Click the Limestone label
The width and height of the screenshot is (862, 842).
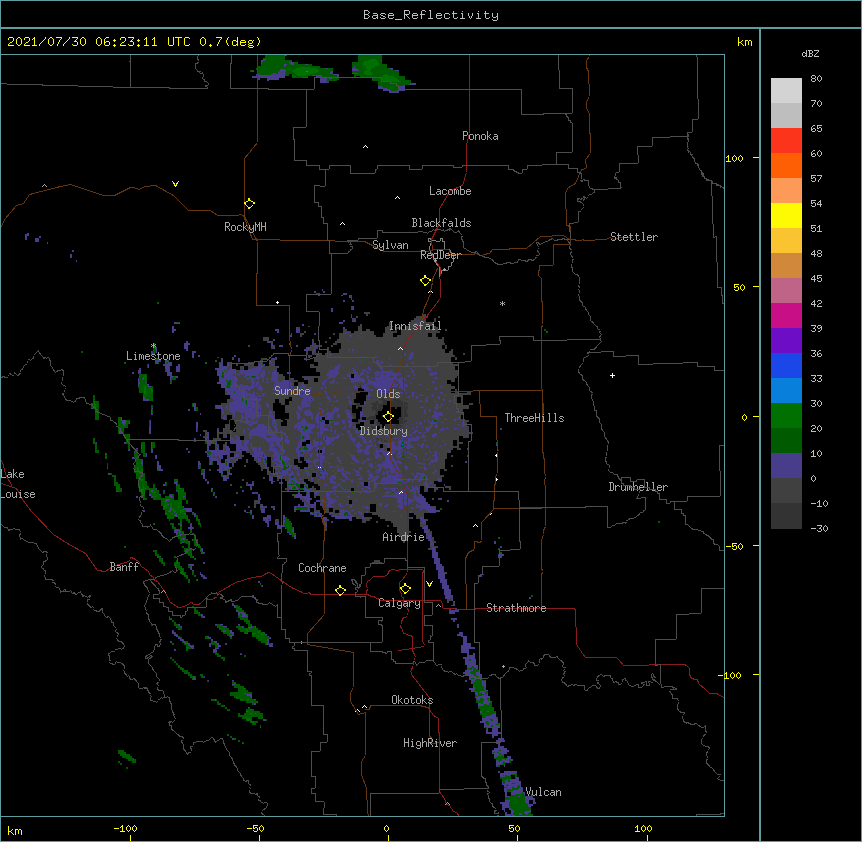coord(153,356)
